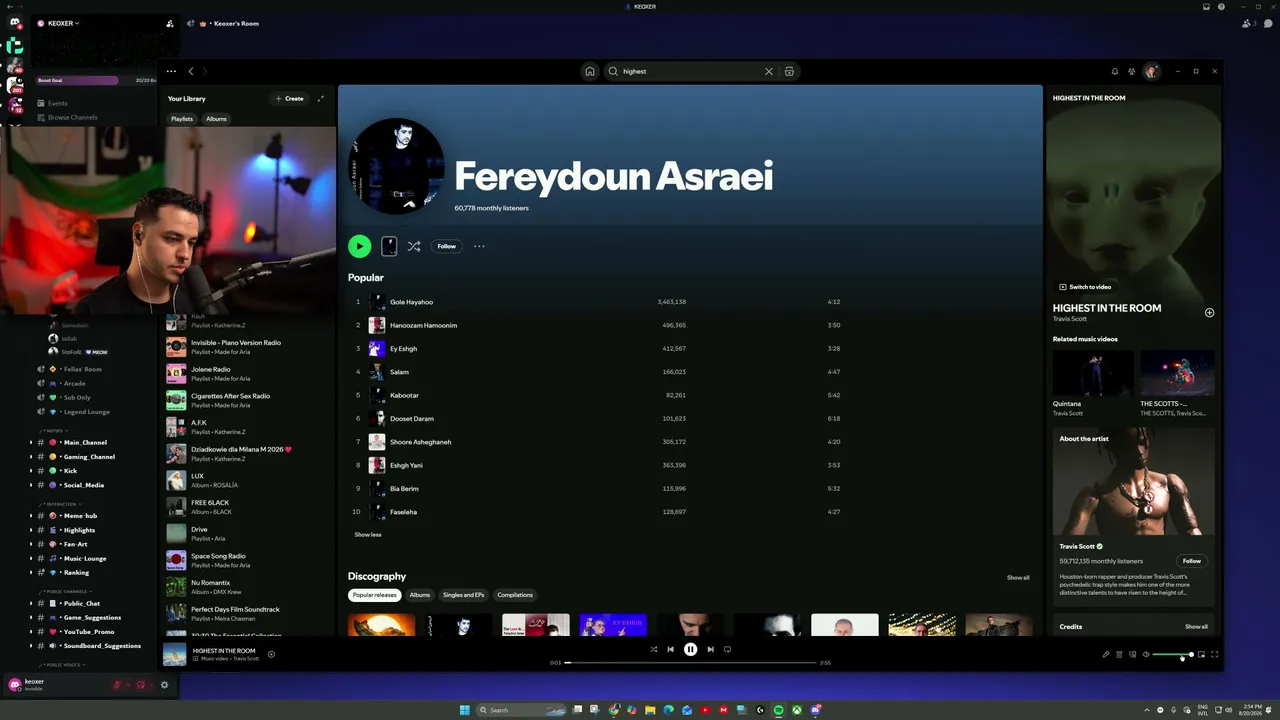This screenshot has width=1280, height=720.
Task: Open Spotify's three-dot main menu
Action: 171,71
